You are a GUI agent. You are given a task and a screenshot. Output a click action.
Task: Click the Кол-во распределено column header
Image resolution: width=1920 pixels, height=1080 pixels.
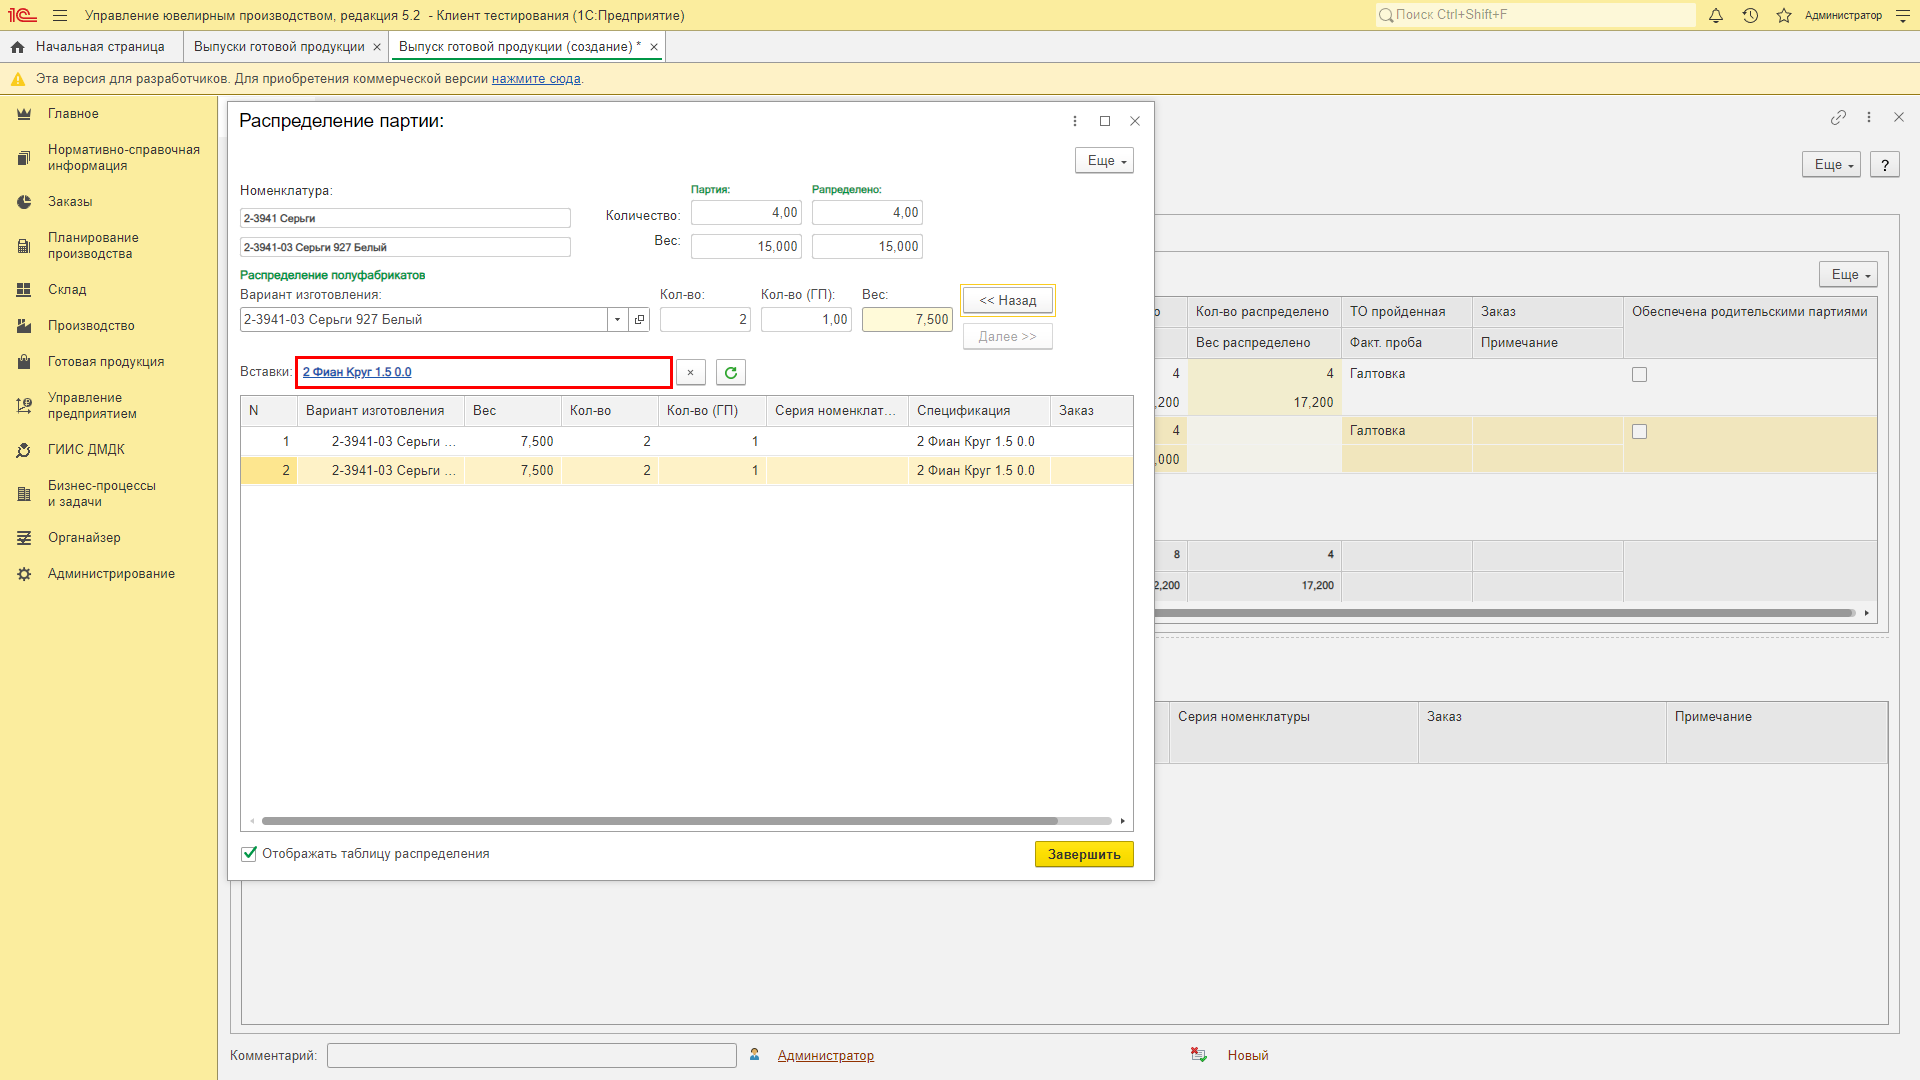point(1264,312)
